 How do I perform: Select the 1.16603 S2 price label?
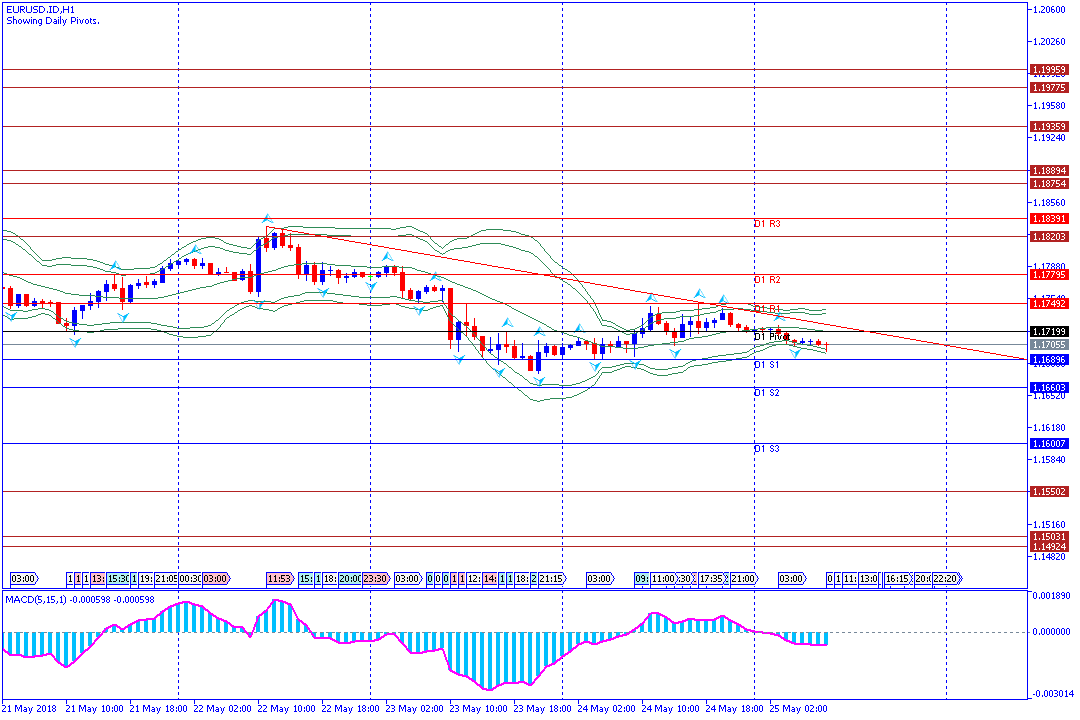pyautogui.click(x=1049, y=387)
